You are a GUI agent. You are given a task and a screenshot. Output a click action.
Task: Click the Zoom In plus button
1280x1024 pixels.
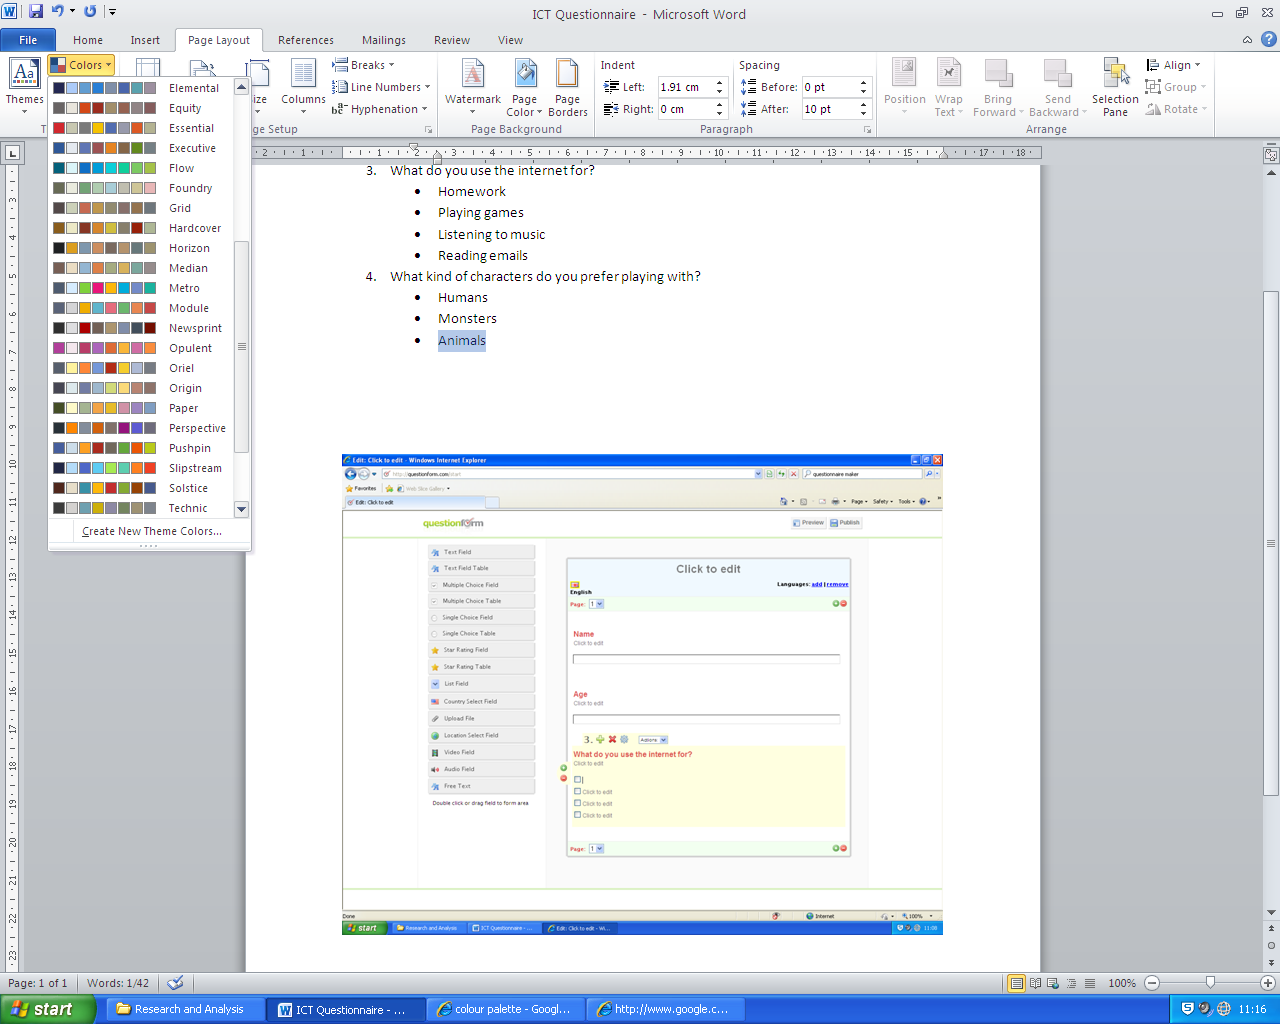pos(1267,983)
